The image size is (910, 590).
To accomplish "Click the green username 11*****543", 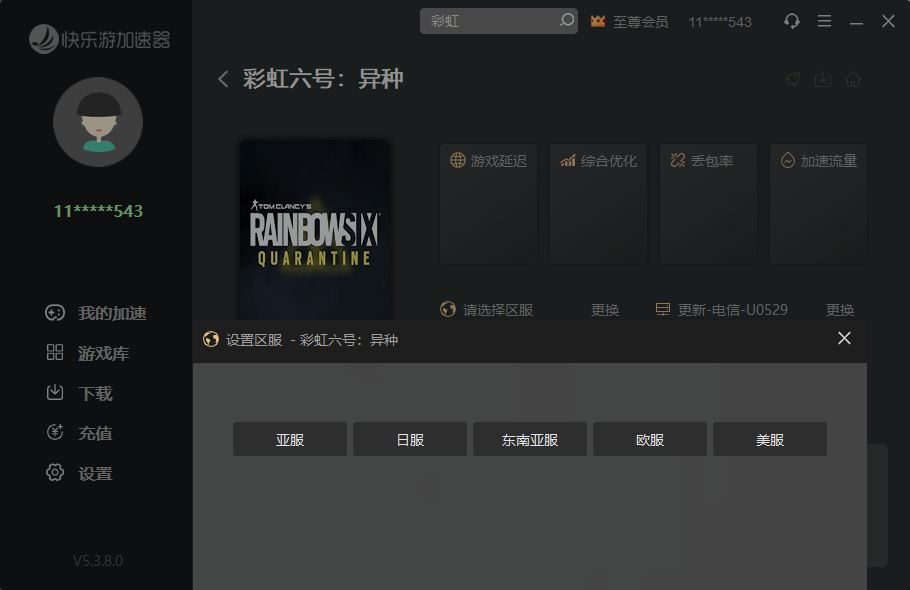I will pyautogui.click(x=98, y=211).
